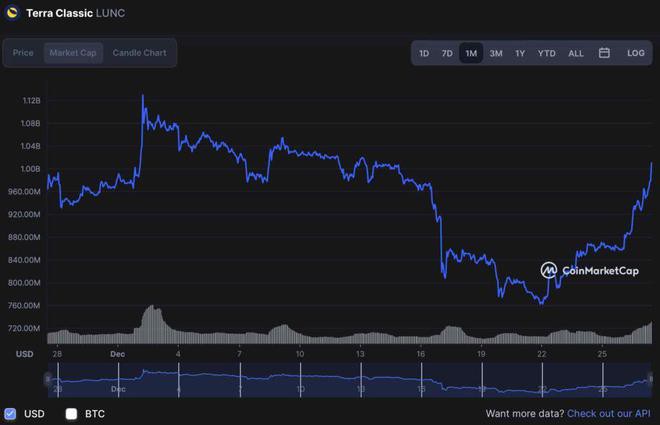
Task: Uncheck the USD currency checkbox
Action: tap(11, 414)
